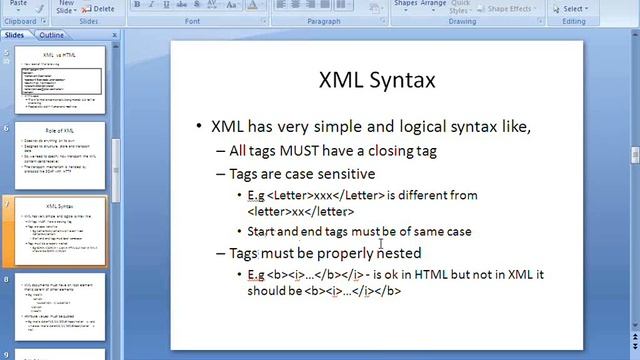Click 'should be <b><i>...</i></b>' line
The image size is (640, 360).
(x=324, y=291)
